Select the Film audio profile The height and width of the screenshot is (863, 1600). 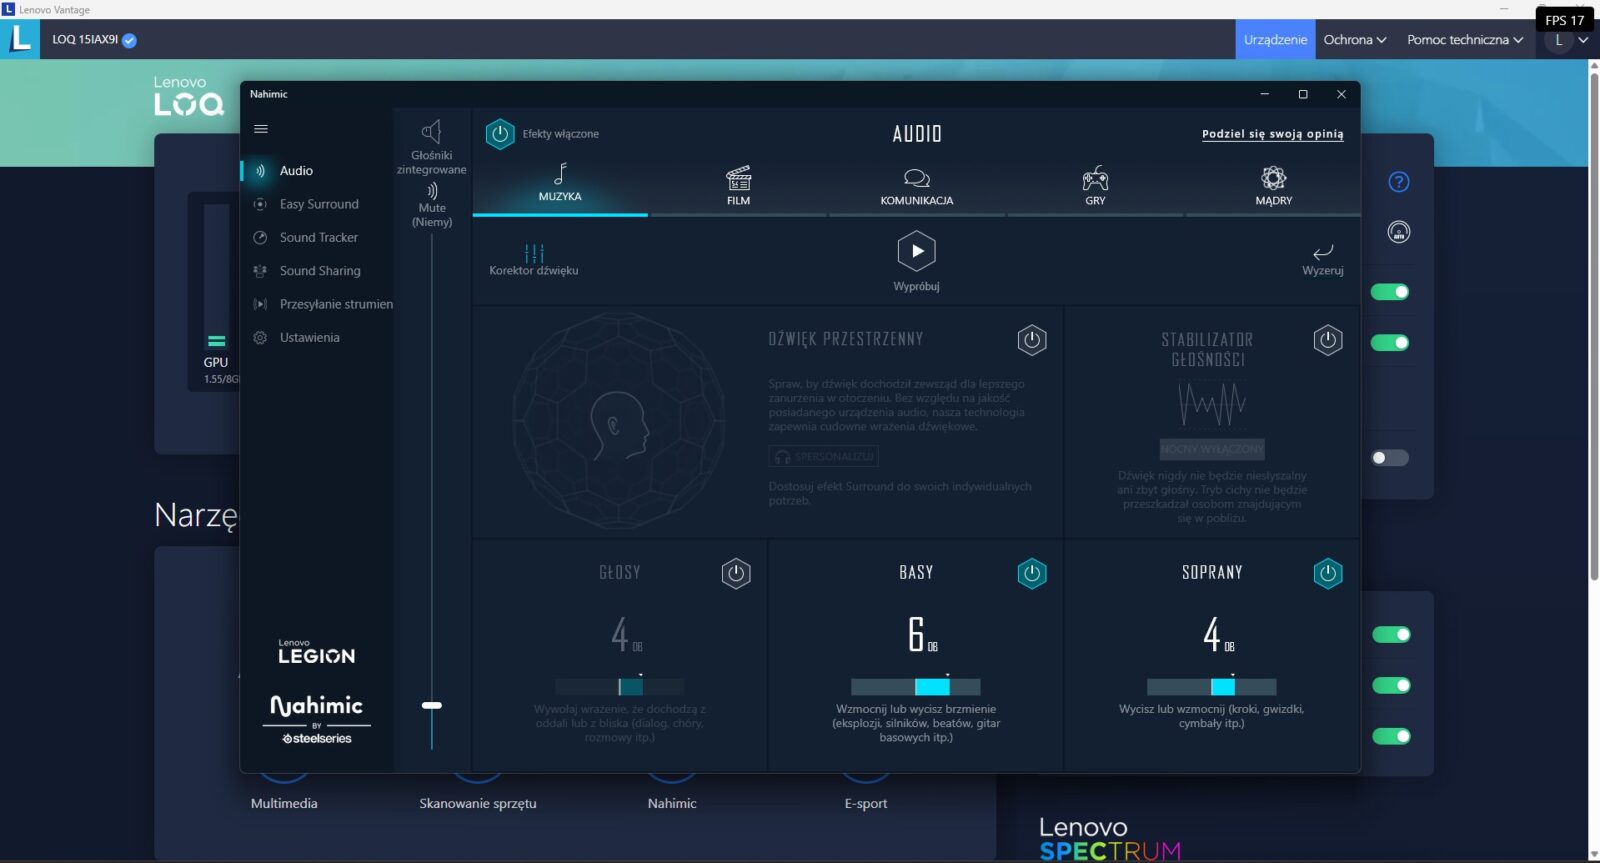pyautogui.click(x=738, y=185)
